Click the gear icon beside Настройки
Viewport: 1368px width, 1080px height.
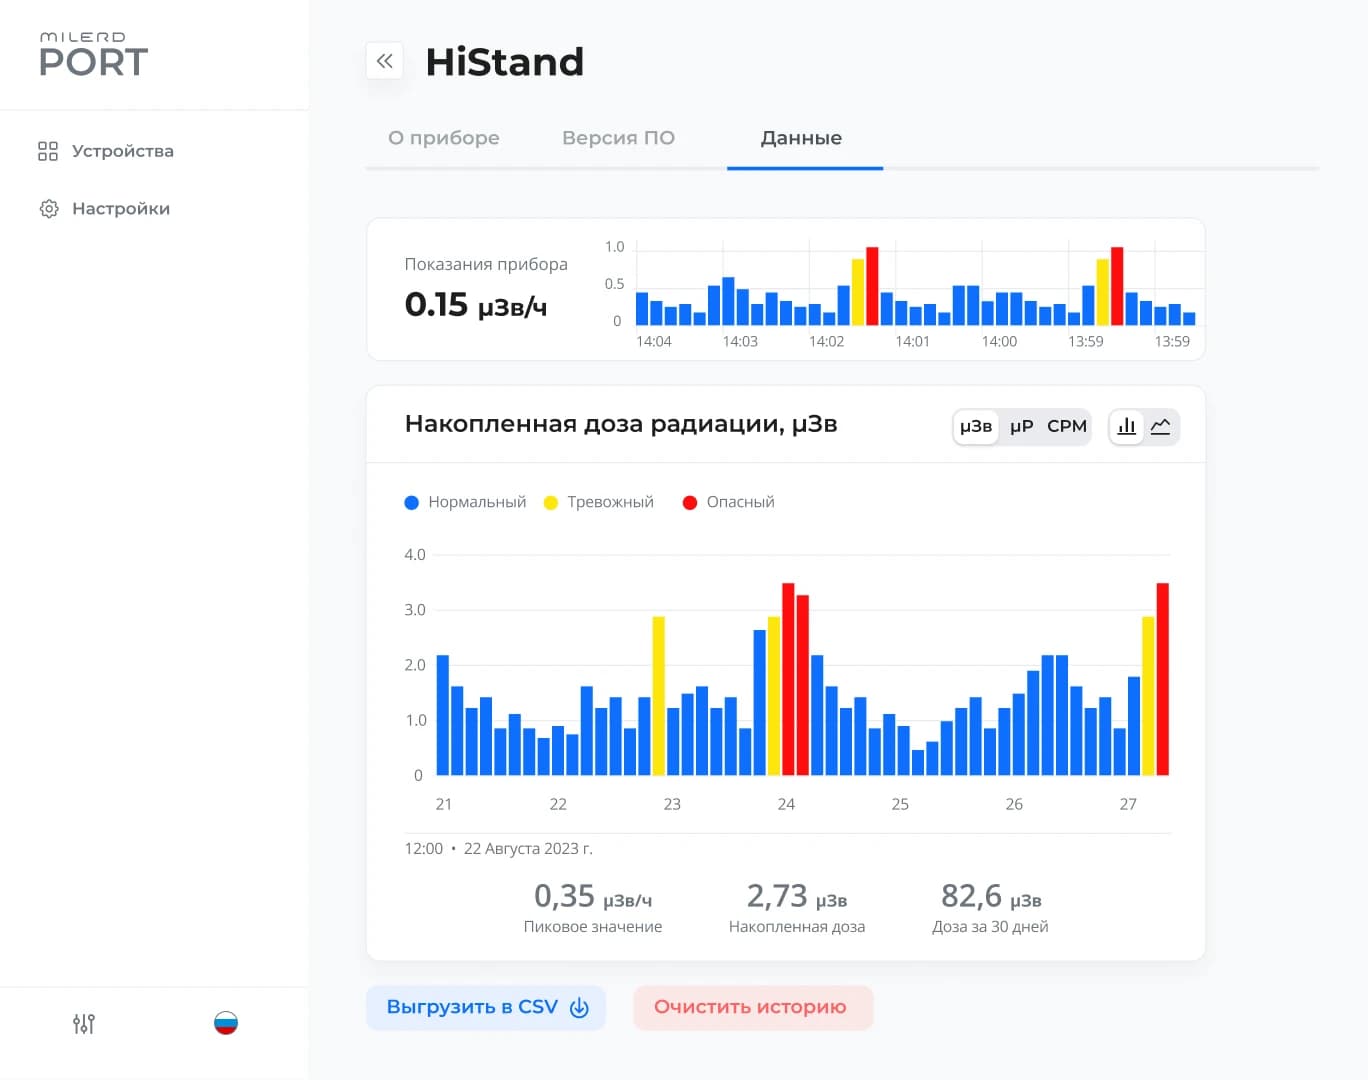click(48, 209)
